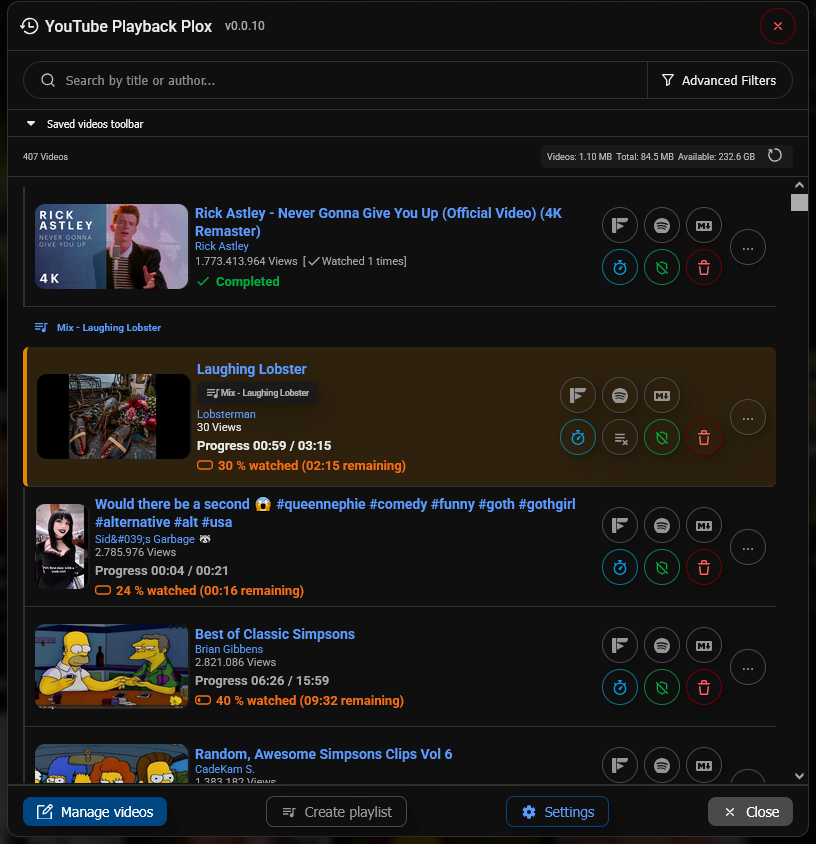
Task: Open Sid's Garbage channel link
Action: coord(152,539)
